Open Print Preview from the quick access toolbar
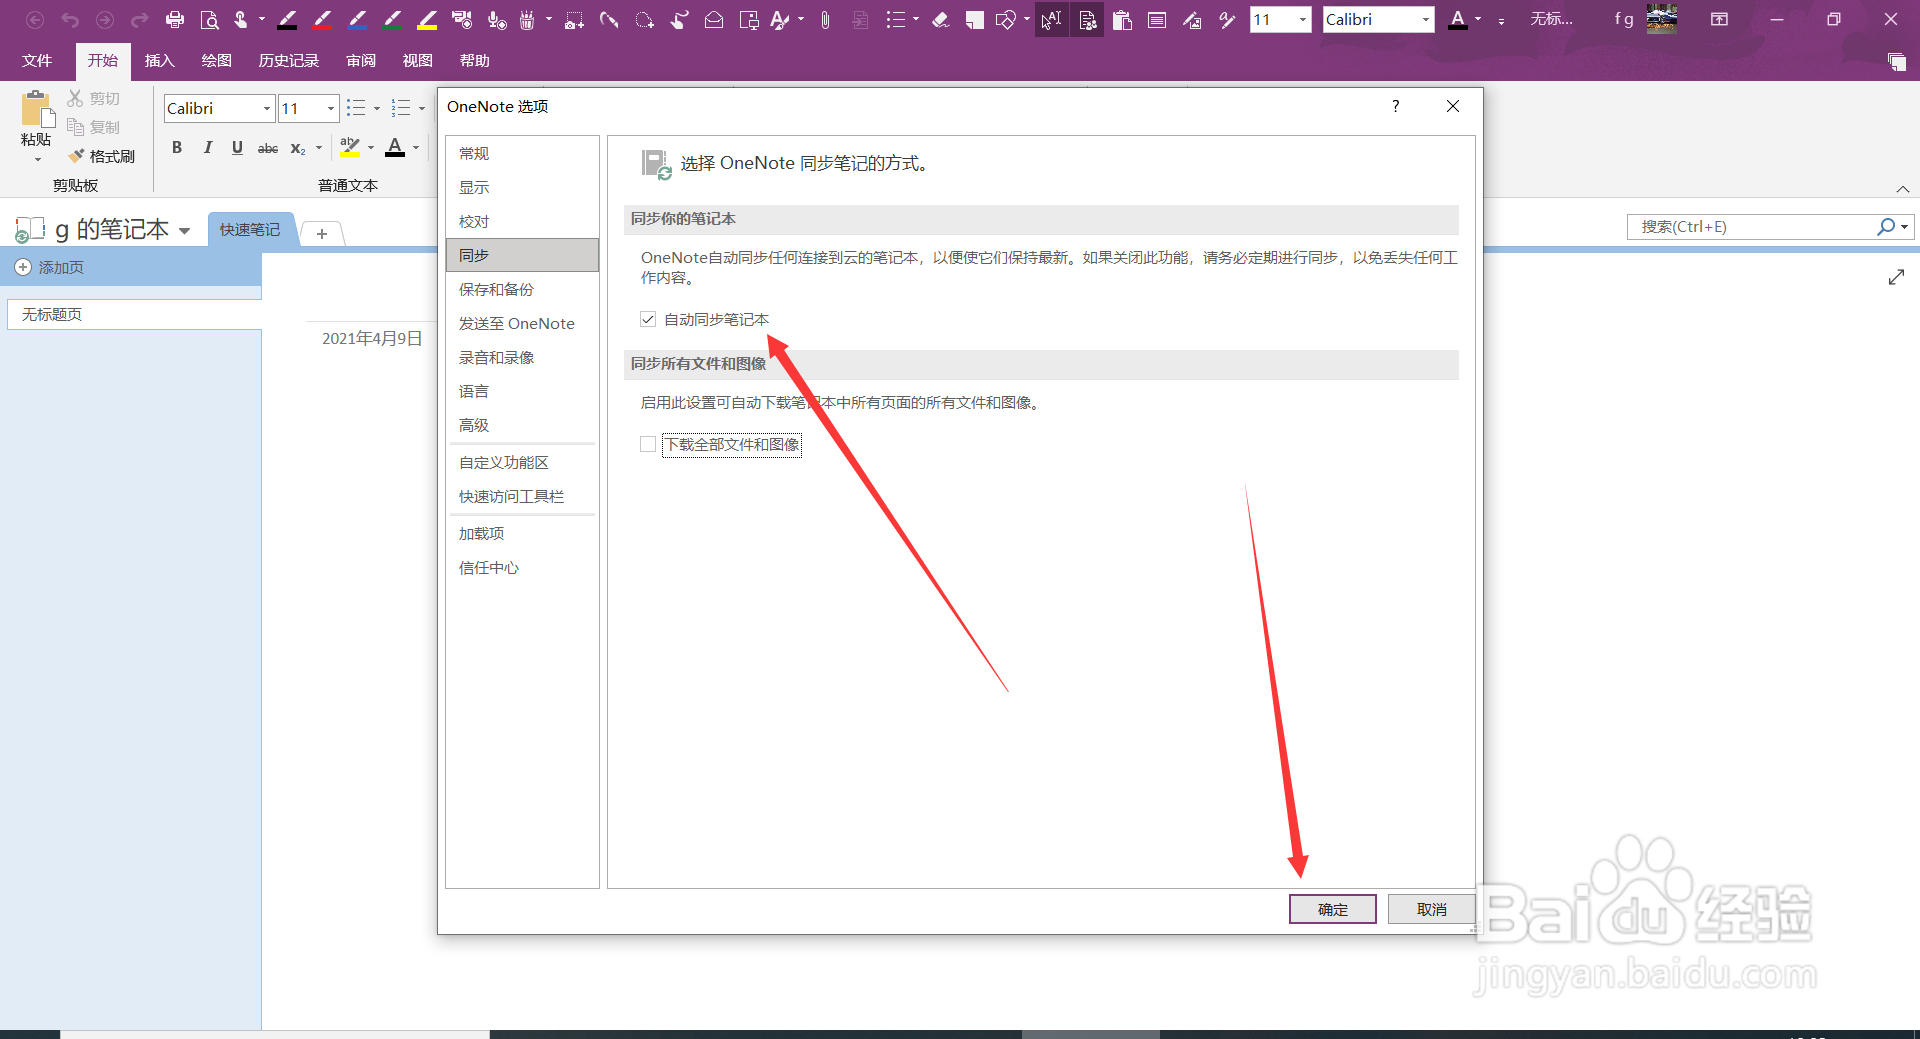The height and width of the screenshot is (1039, 1920). point(209,19)
